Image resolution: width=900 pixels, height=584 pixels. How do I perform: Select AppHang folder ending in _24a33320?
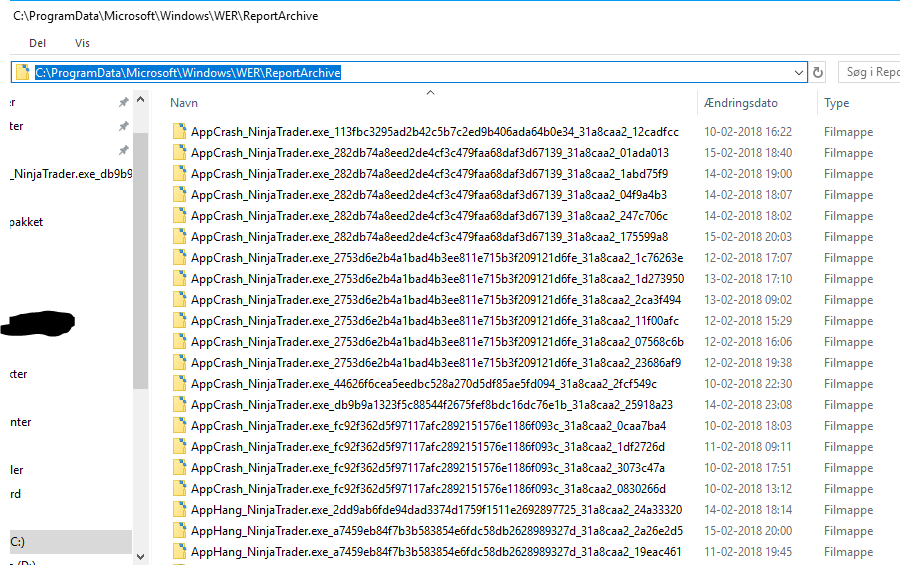(x=436, y=510)
